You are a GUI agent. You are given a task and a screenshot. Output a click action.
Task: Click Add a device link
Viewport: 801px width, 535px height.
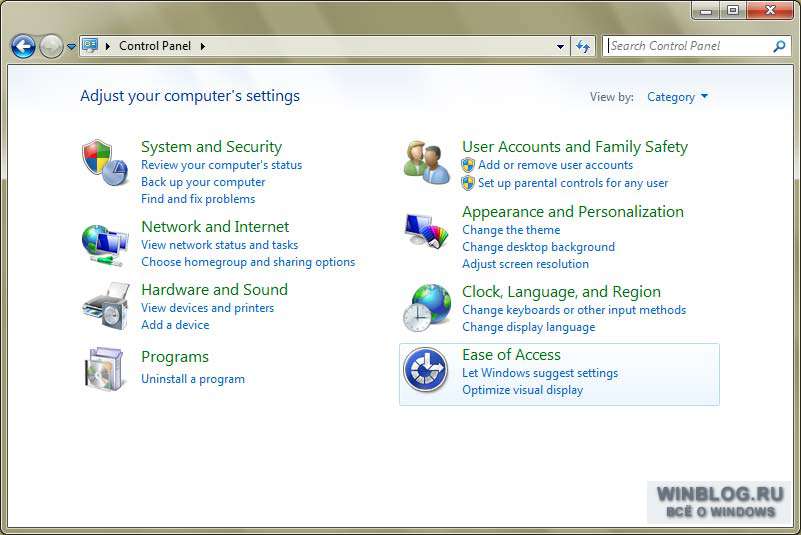(175, 324)
